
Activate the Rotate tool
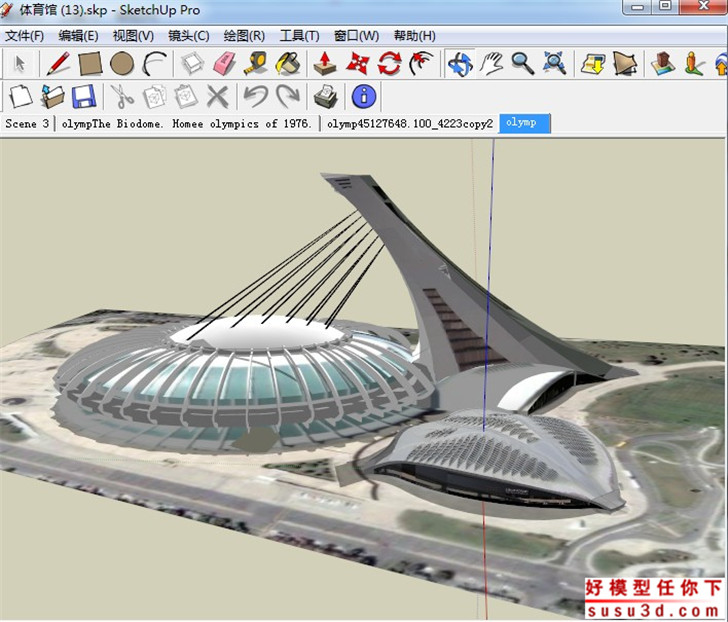tap(389, 64)
